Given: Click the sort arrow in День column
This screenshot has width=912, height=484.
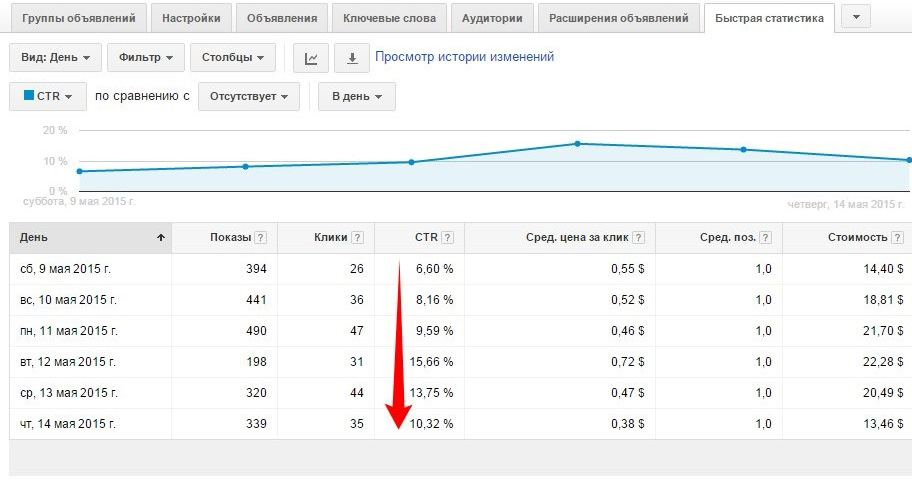Looking at the screenshot, I should [161, 237].
